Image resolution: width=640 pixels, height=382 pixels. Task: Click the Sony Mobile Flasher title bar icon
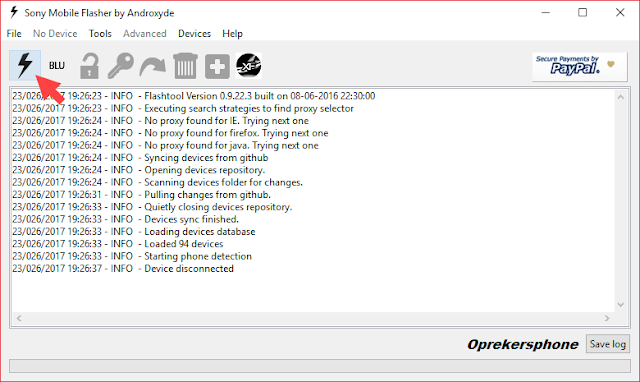(x=14, y=13)
